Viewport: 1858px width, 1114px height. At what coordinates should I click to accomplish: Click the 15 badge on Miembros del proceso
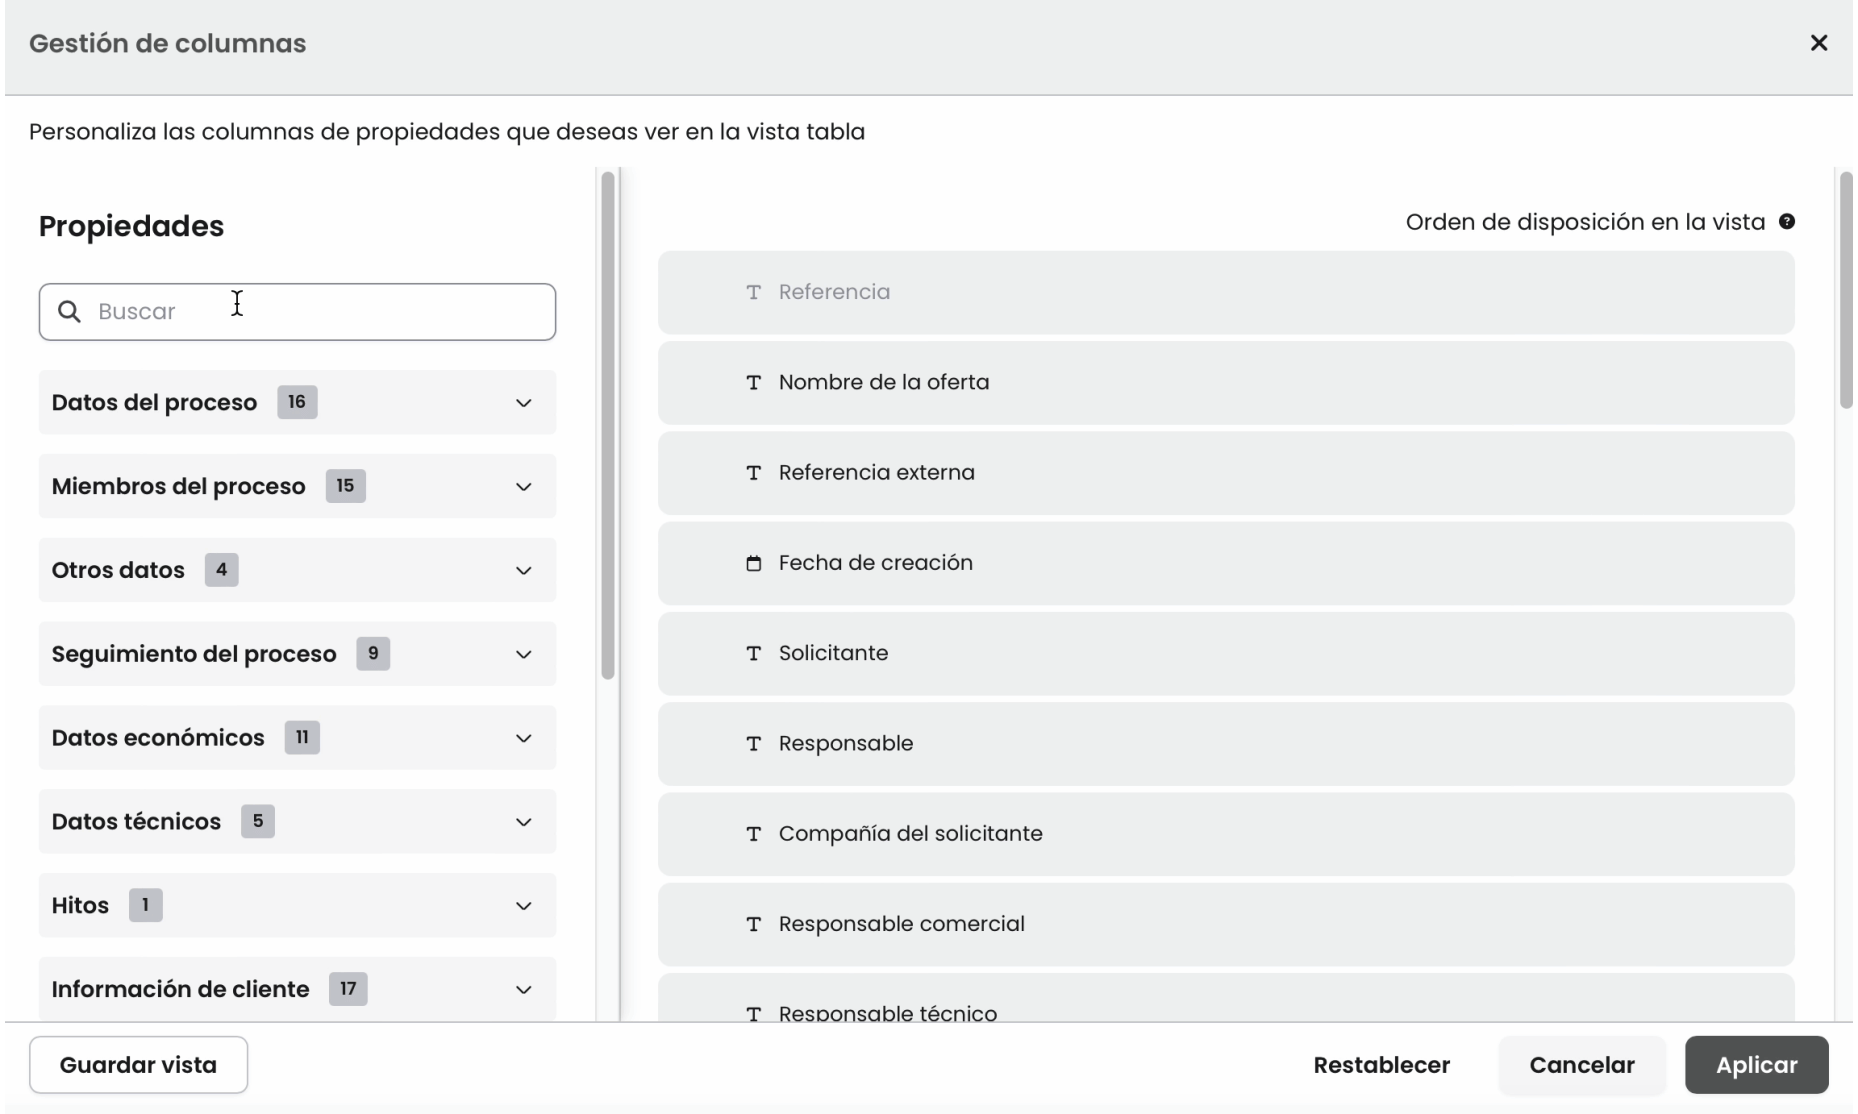coord(345,486)
